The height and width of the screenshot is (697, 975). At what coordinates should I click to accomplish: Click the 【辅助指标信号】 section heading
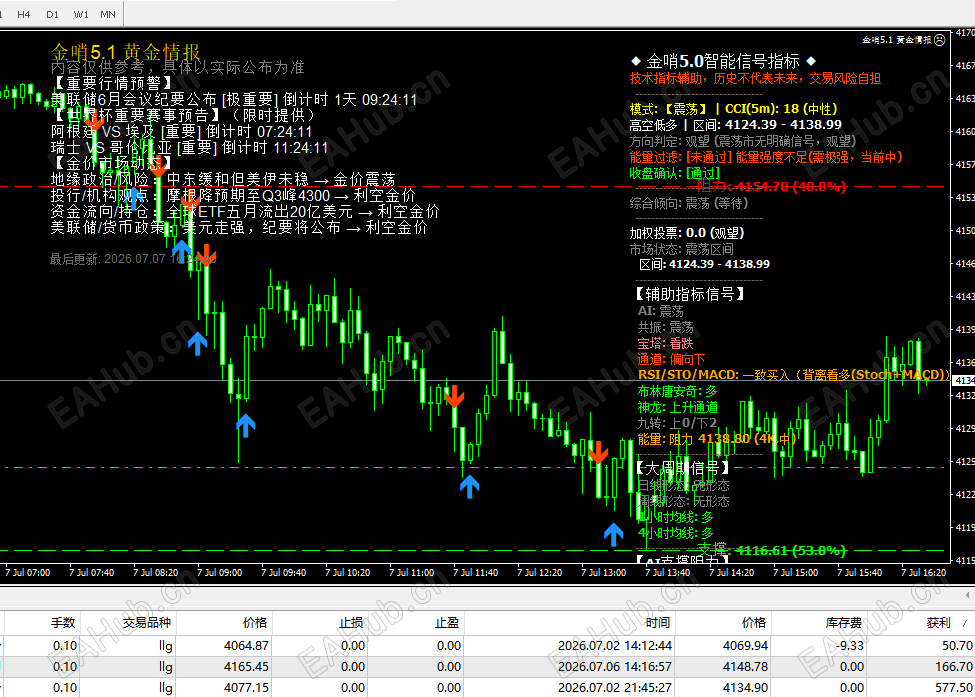click(688, 293)
